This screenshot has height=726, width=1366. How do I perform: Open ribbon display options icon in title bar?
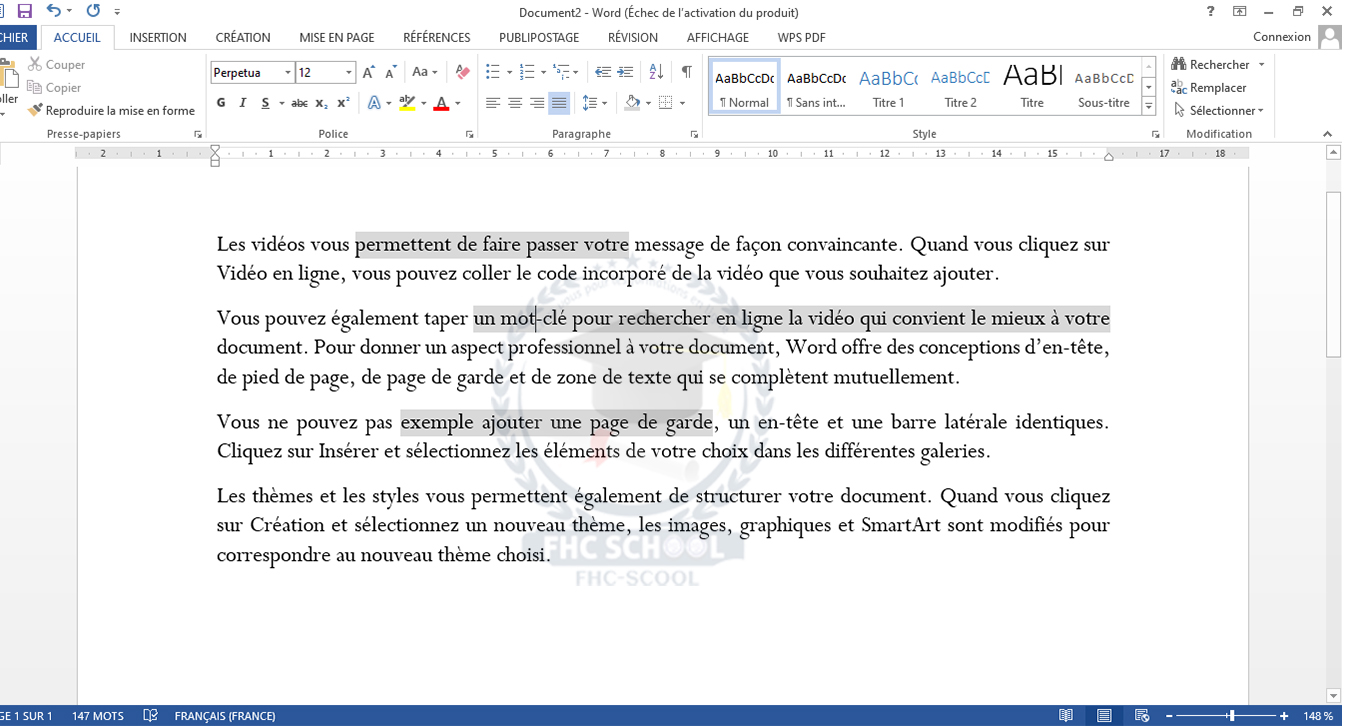click(1240, 11)
